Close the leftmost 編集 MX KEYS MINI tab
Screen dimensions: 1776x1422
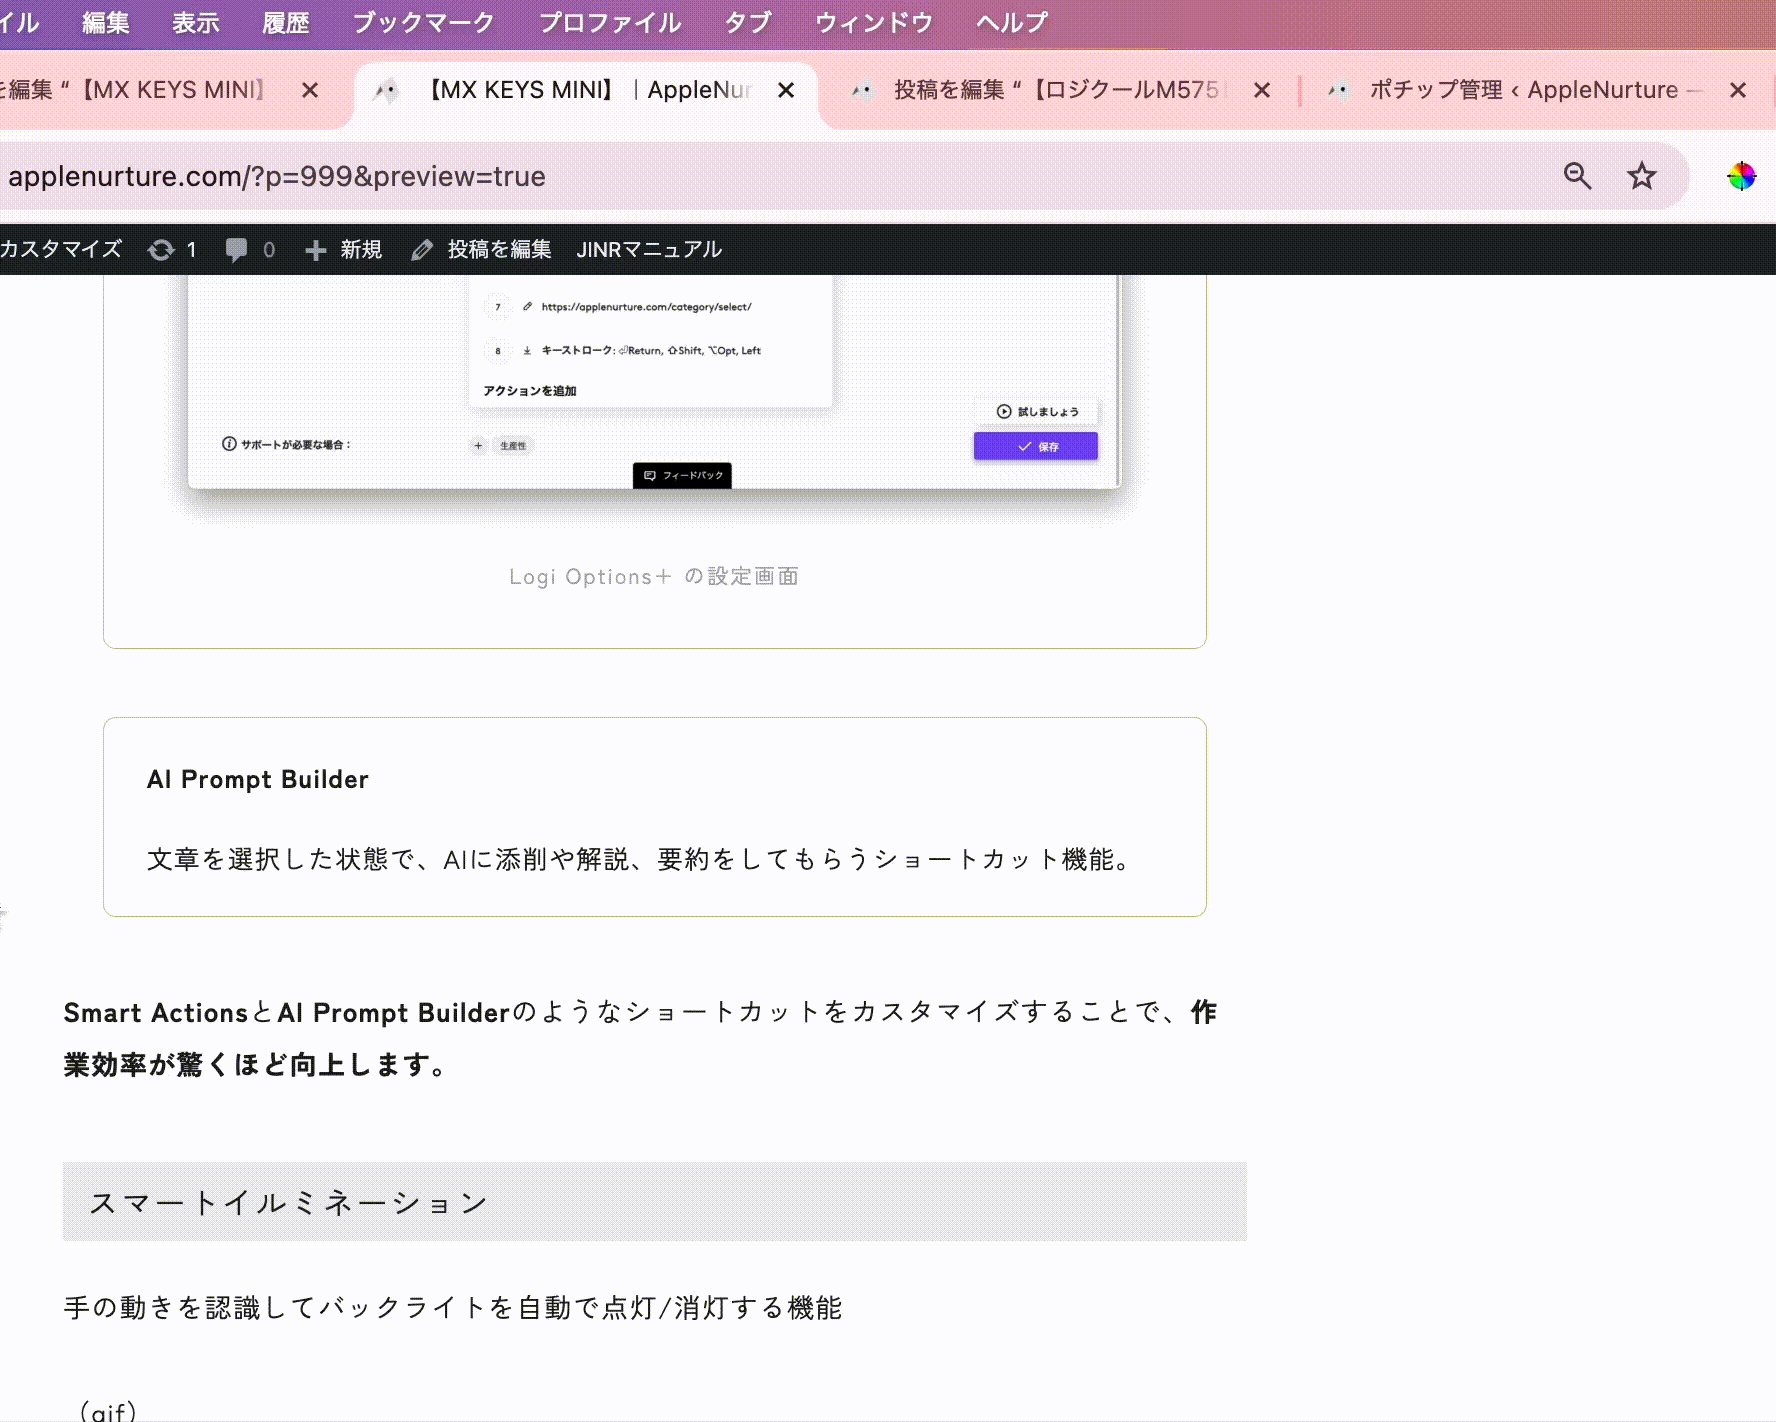[x=310, y=91]
